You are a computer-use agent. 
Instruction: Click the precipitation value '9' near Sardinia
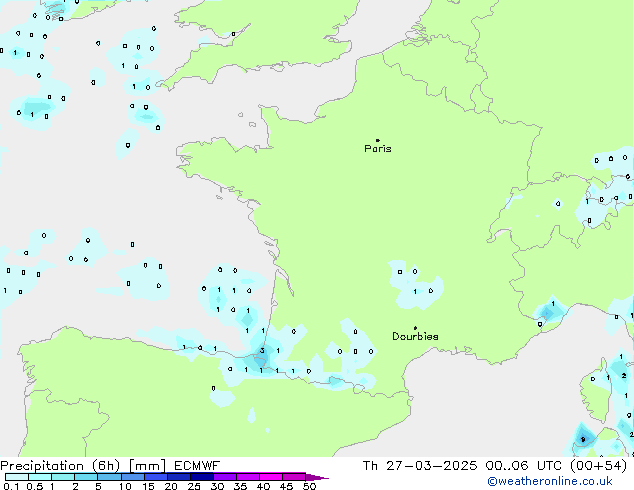click(583, 439)
